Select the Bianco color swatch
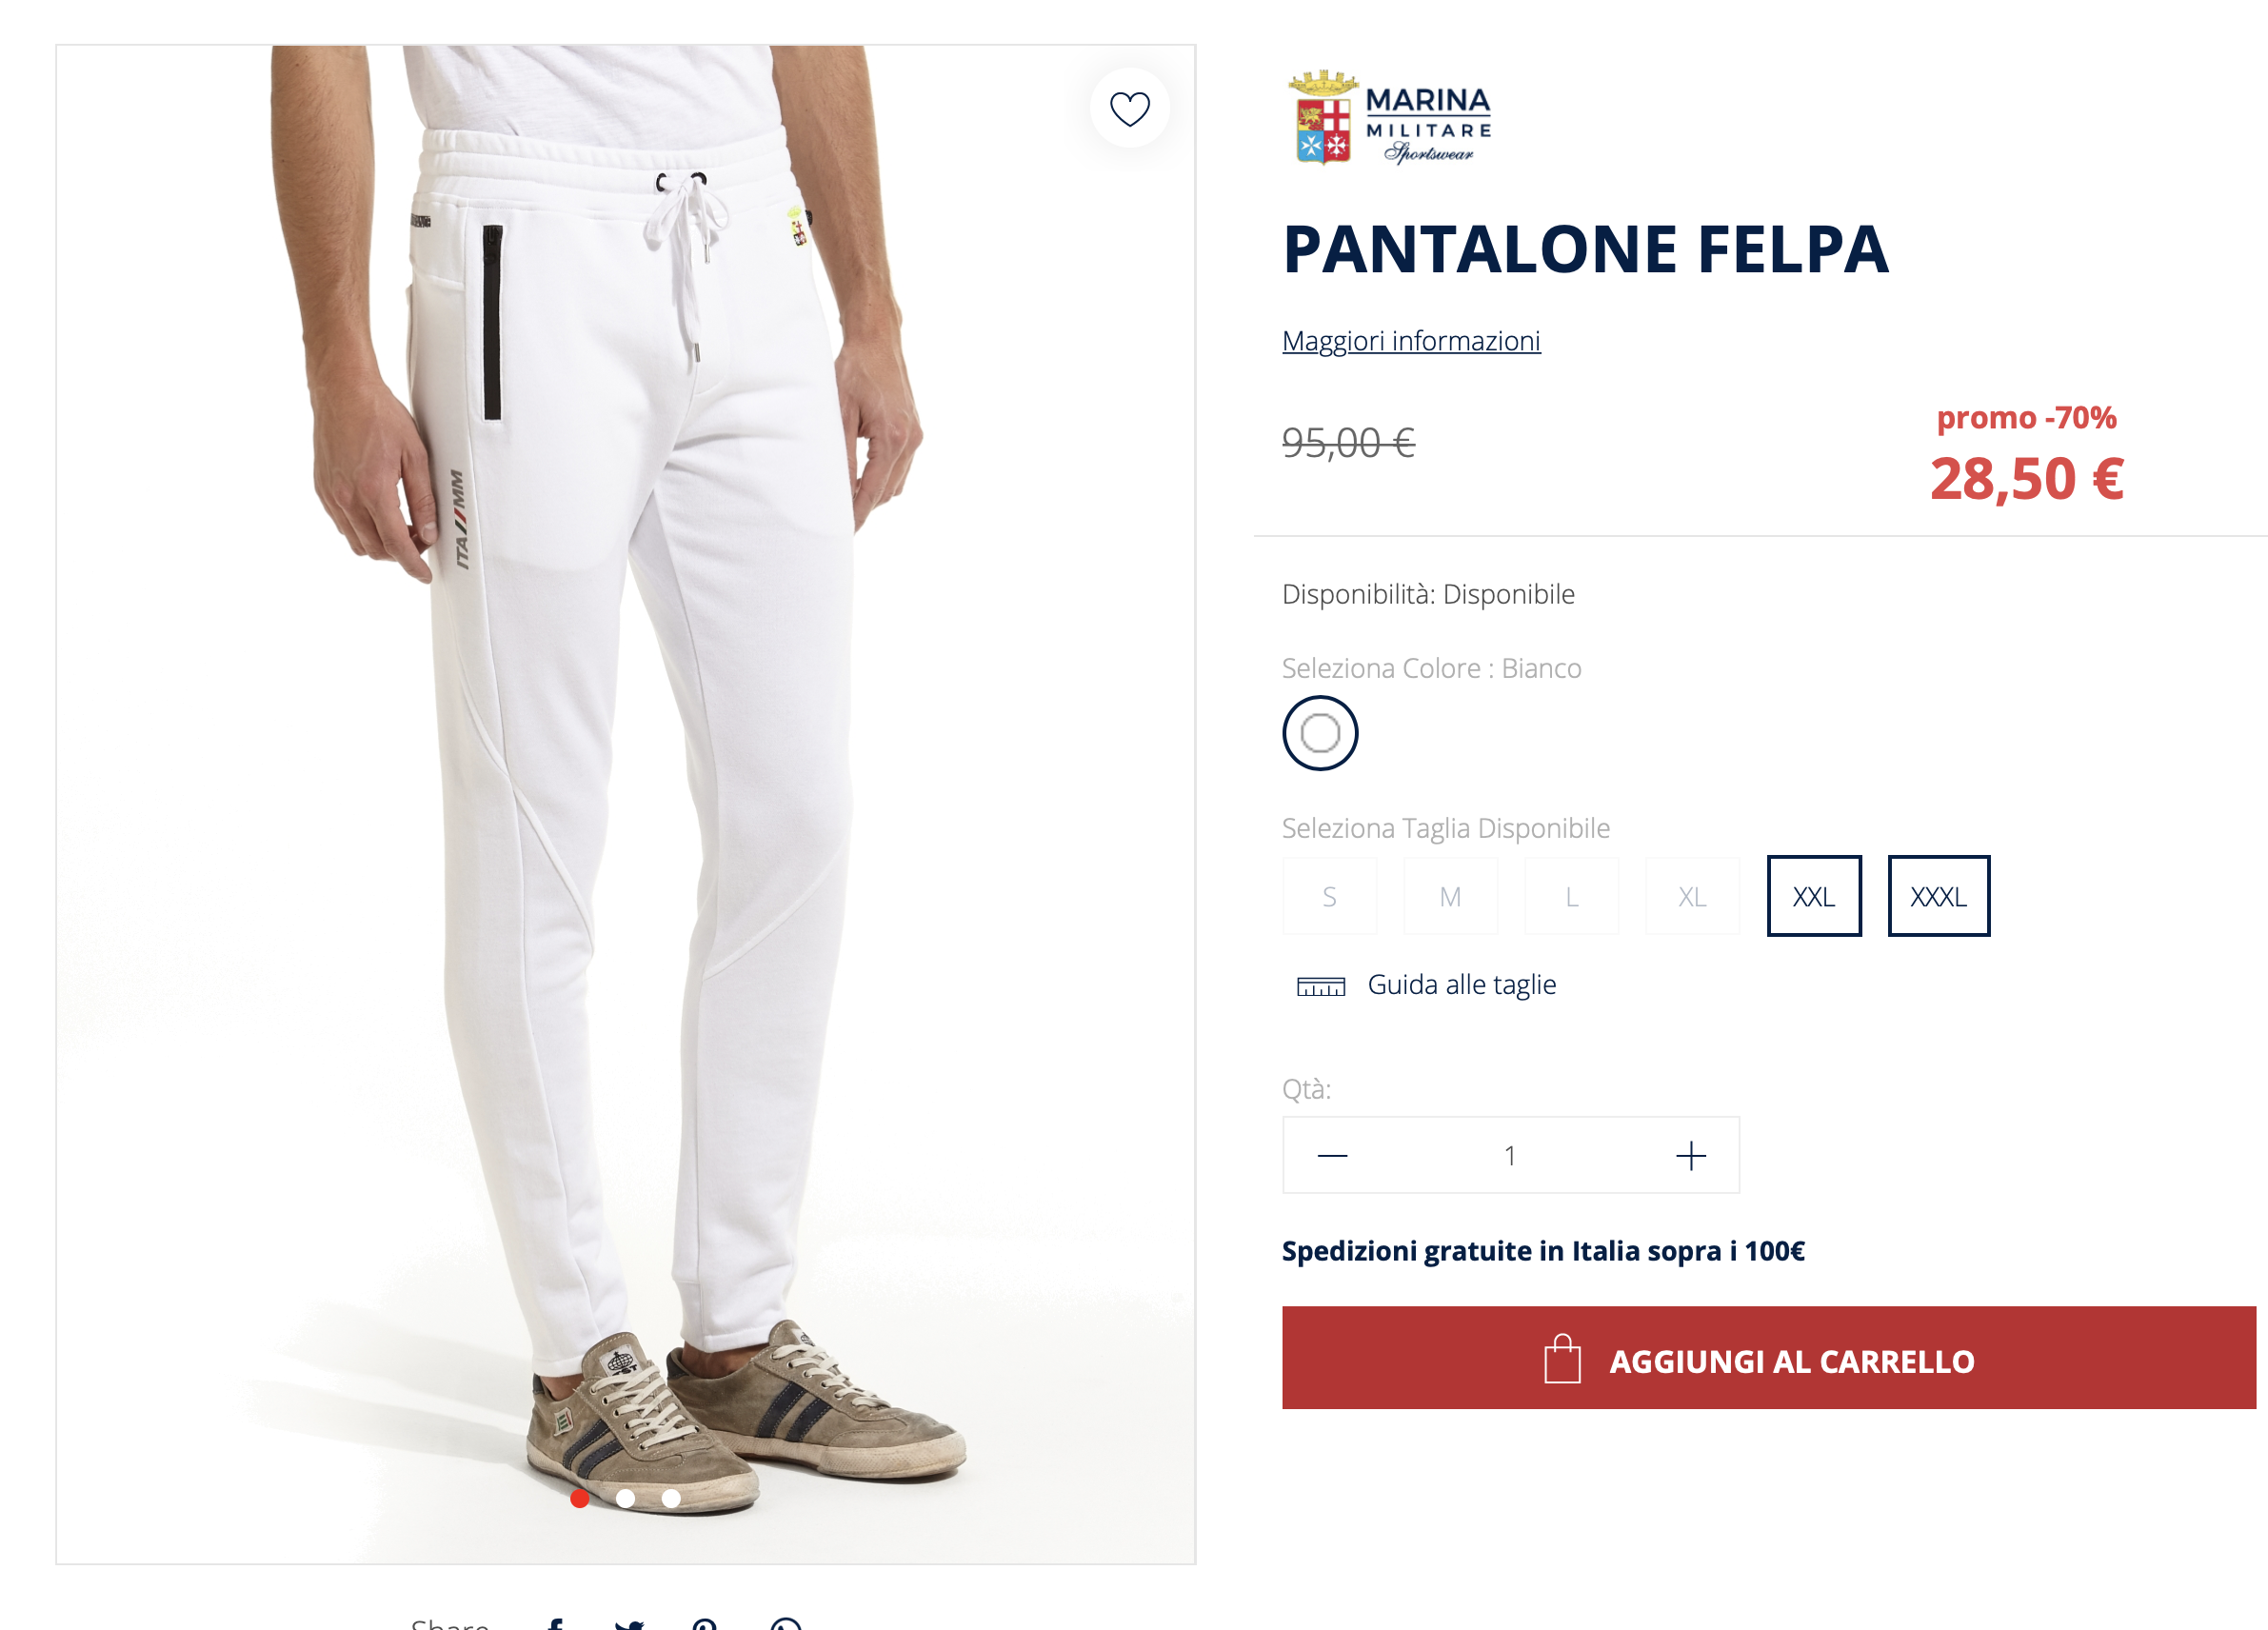The image size is (2268, 1630). click(x=1319, y=733)
